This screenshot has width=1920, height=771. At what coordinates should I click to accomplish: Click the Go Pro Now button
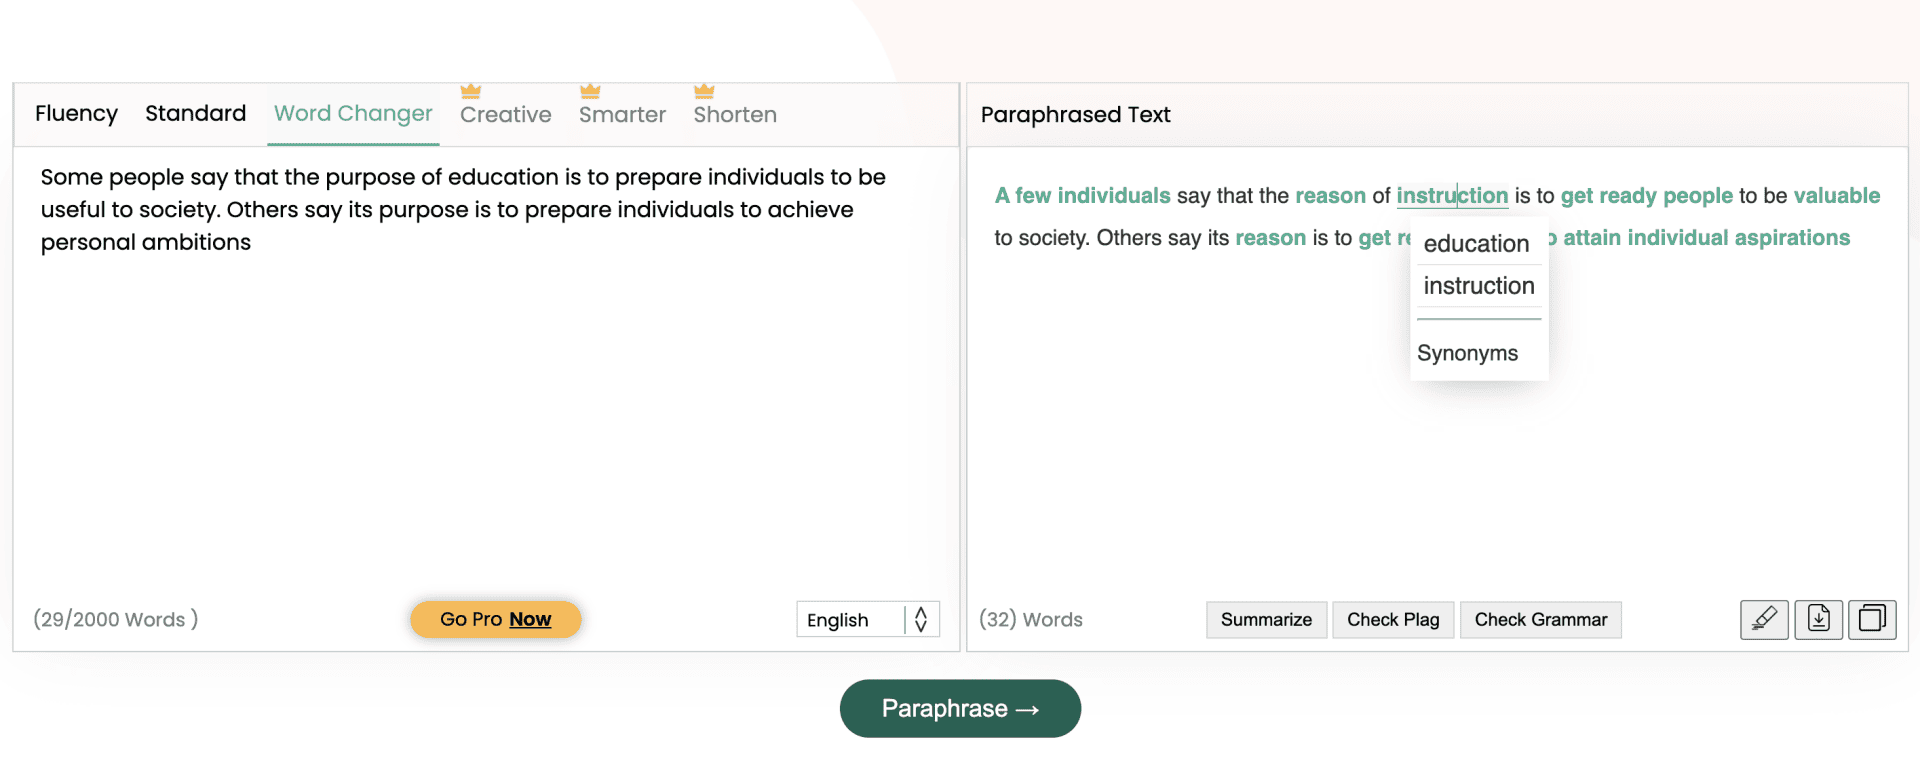495,619
